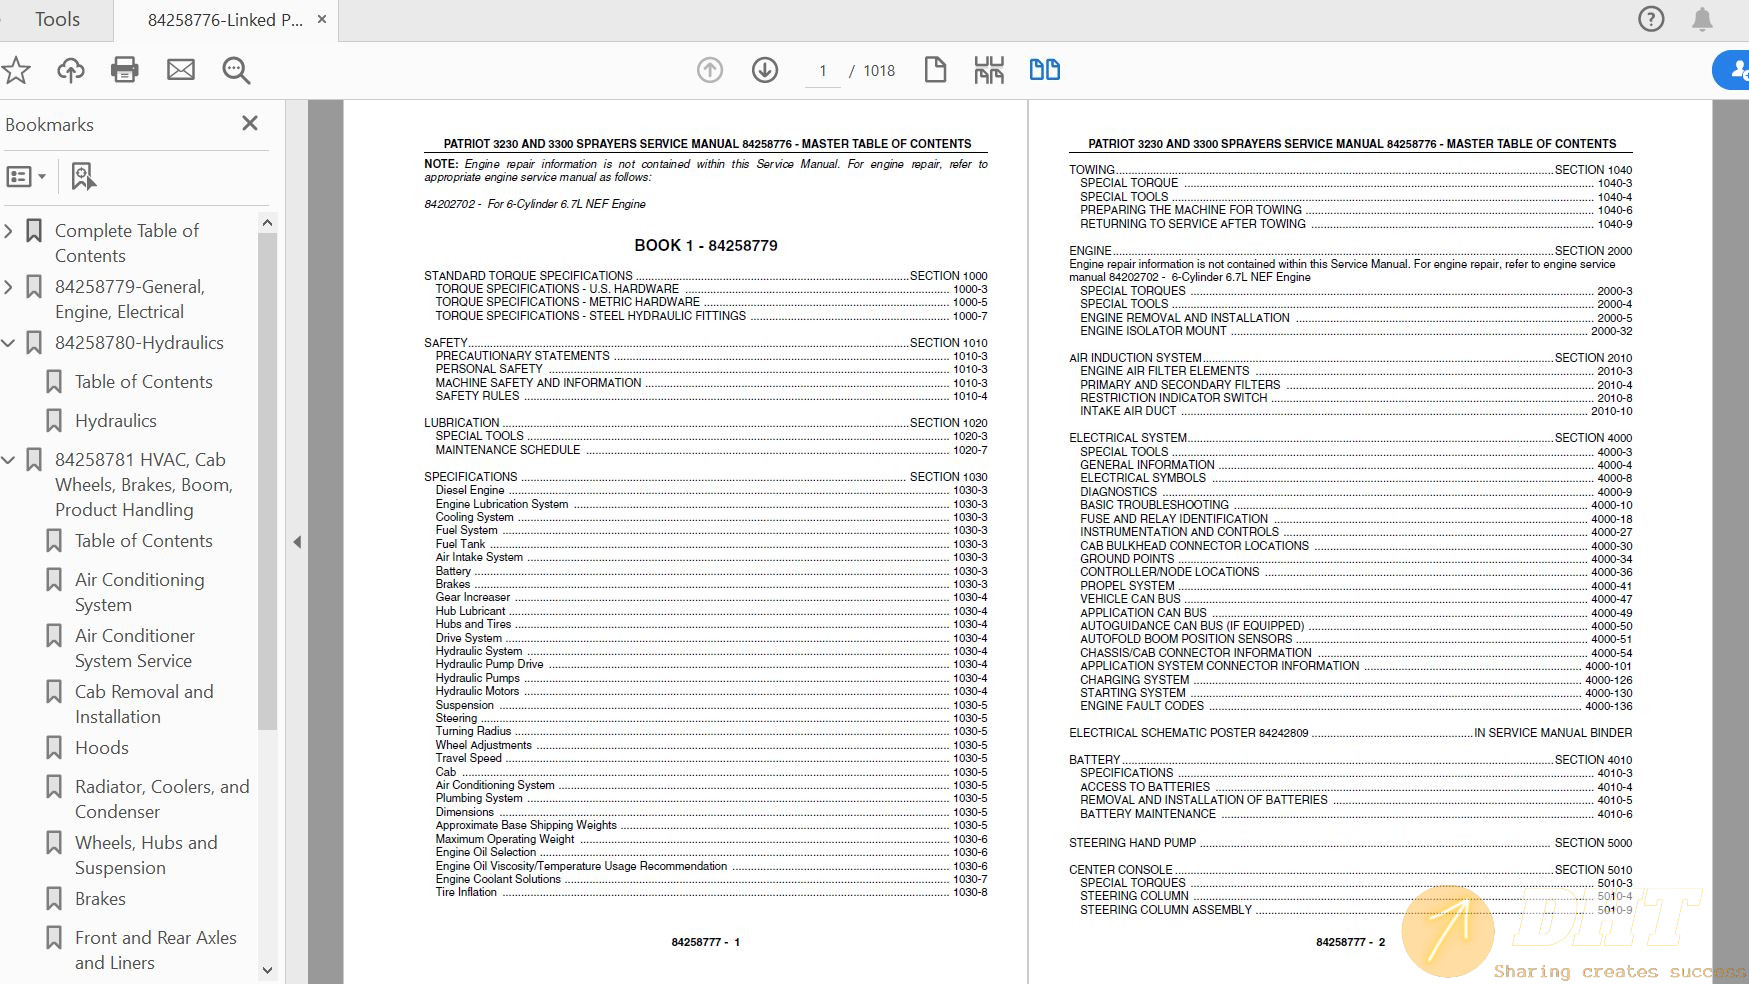Image resolution: width=1749 pixels, height=984 pixels.
Task: Open the fit/scan page view icon
Action: pyautogui.click(x=989, y=70)
